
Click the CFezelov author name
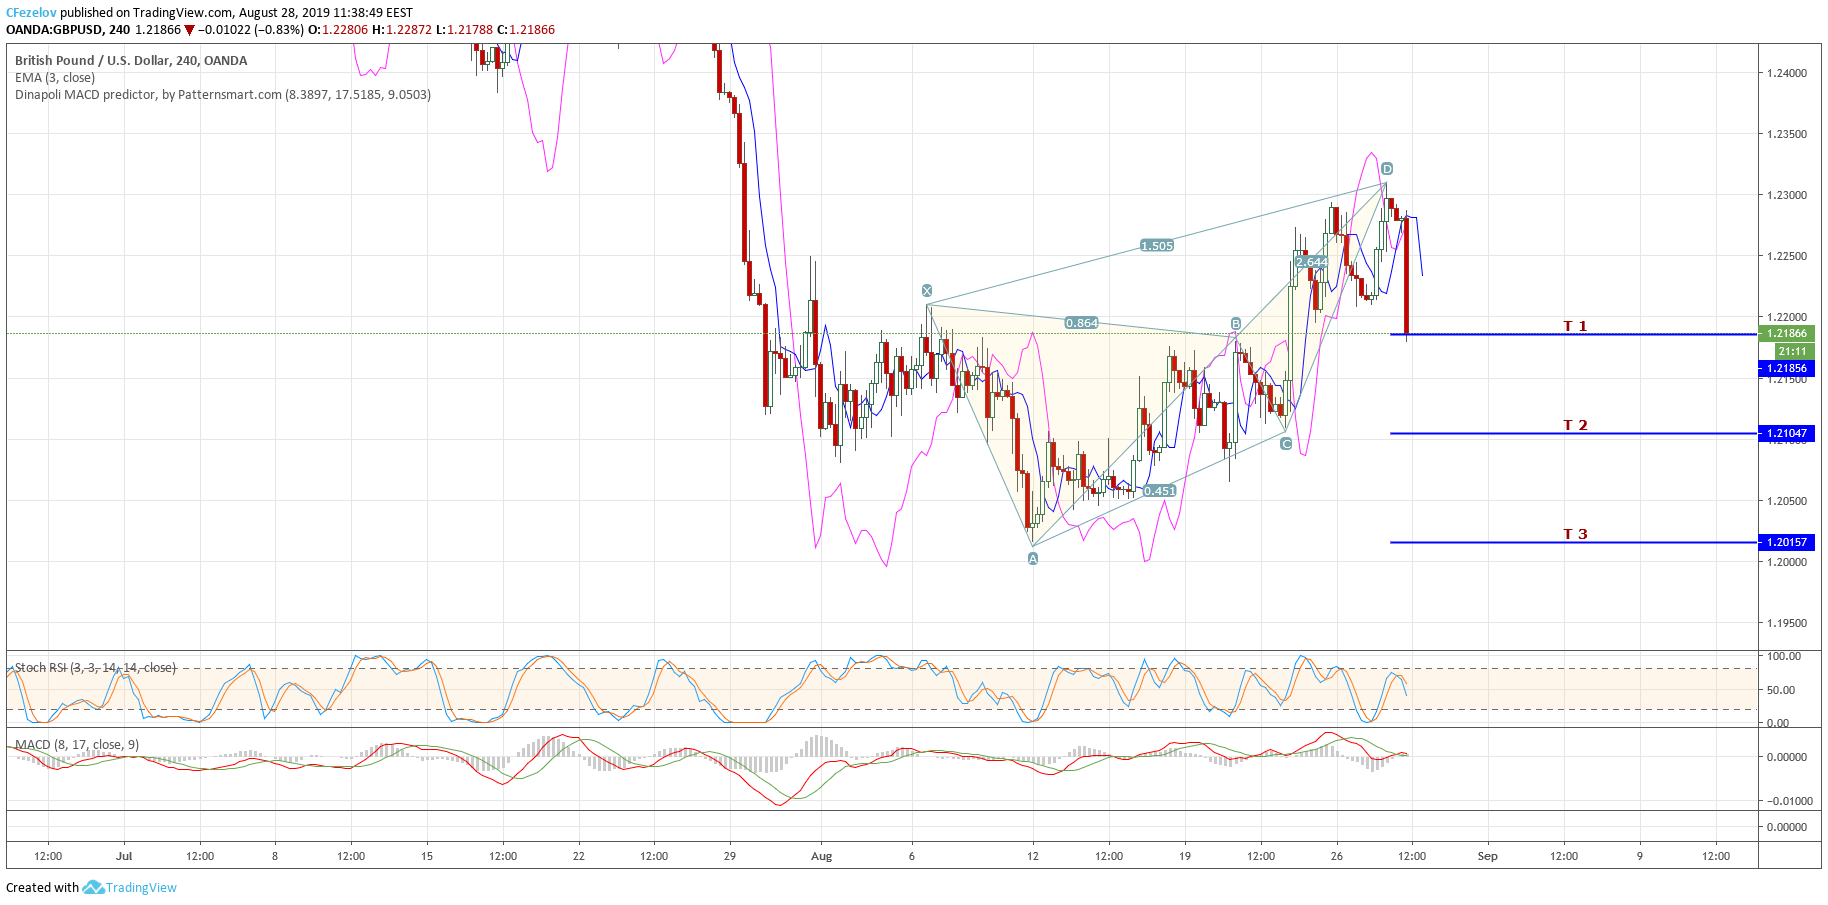click(x=31, y=13)
